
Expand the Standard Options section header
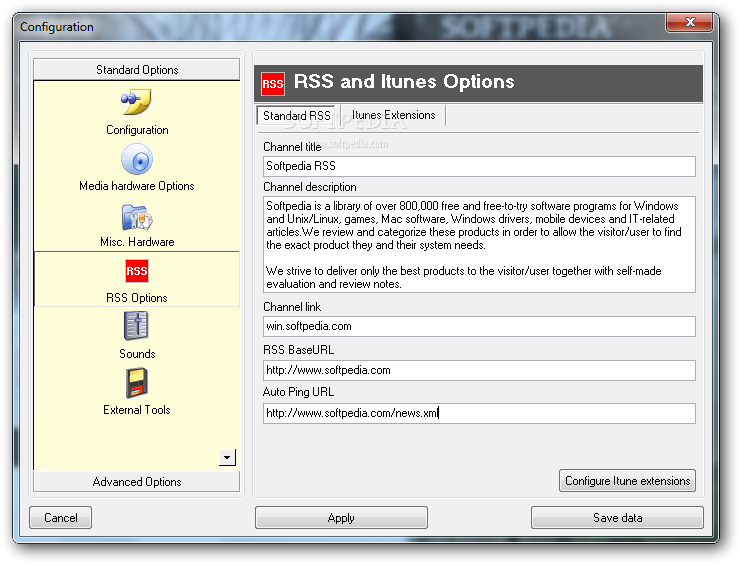[137, 70]
